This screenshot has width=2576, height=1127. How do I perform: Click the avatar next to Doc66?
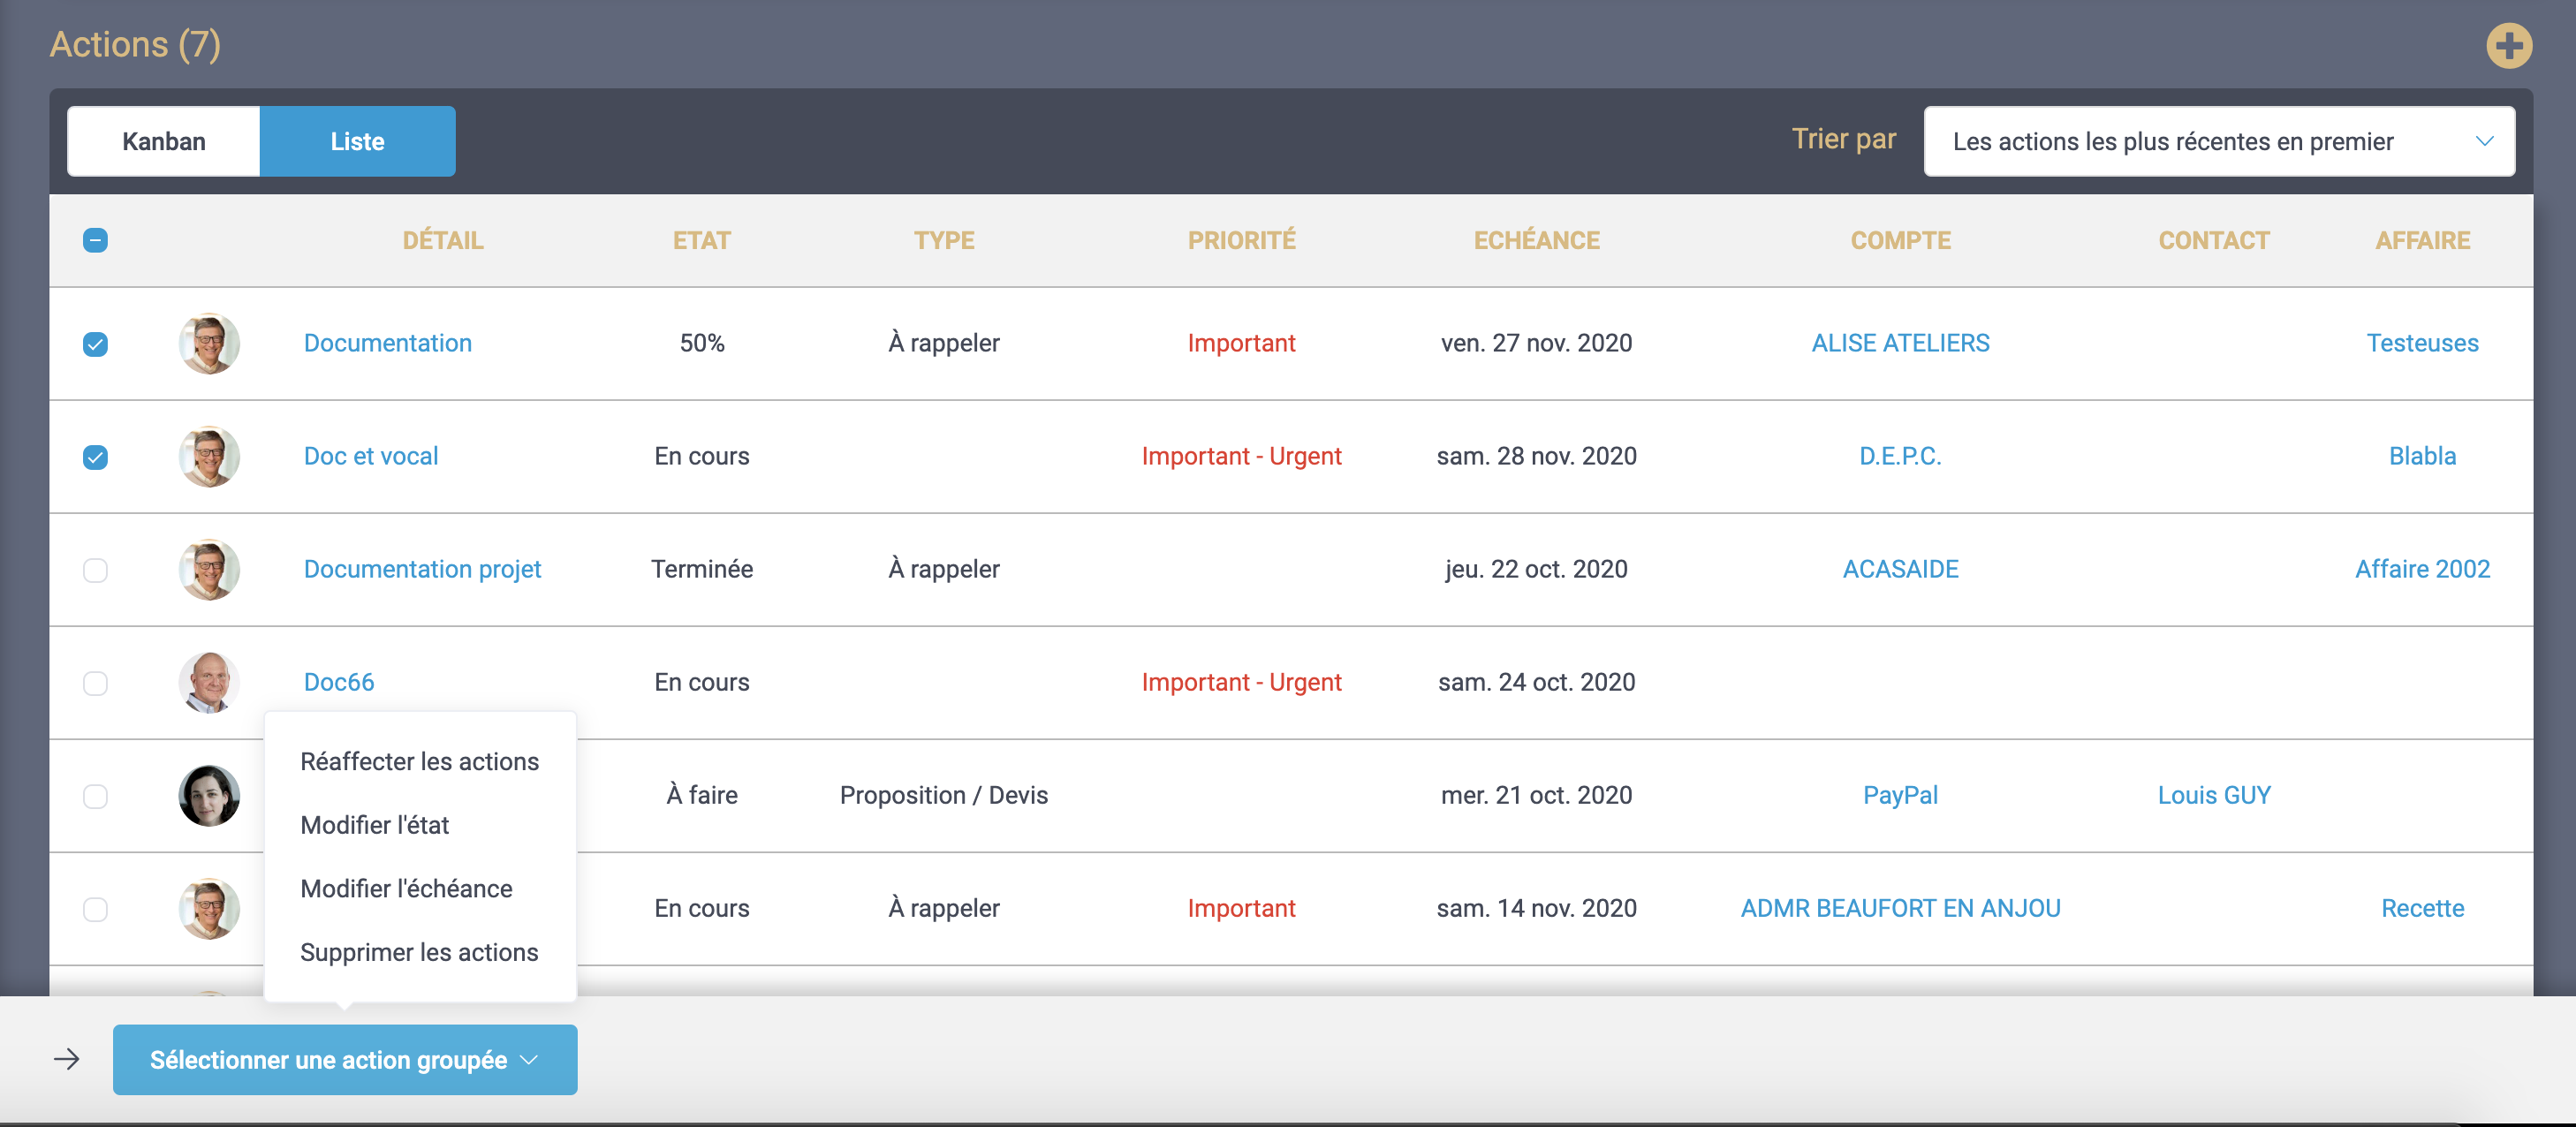[209, 682]
